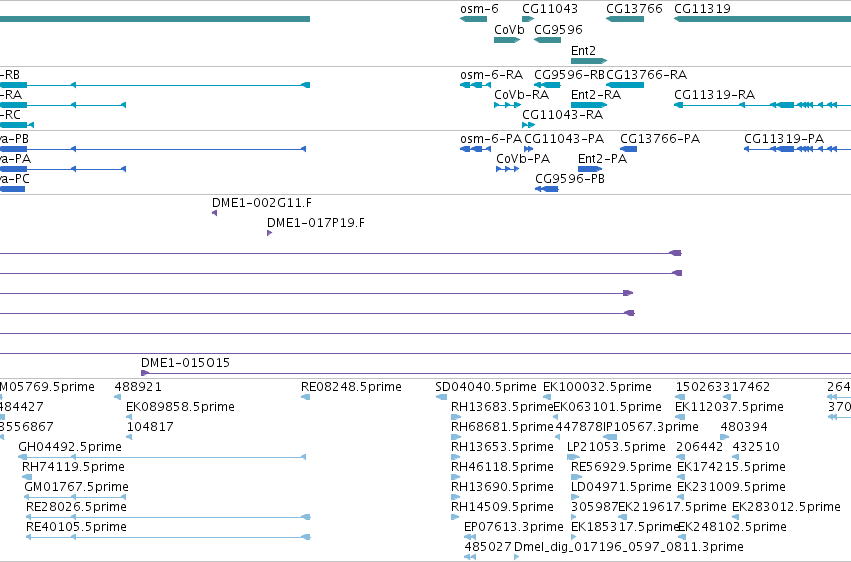
Task: Click the osm-6-RA transcript label
Action: 491,74
